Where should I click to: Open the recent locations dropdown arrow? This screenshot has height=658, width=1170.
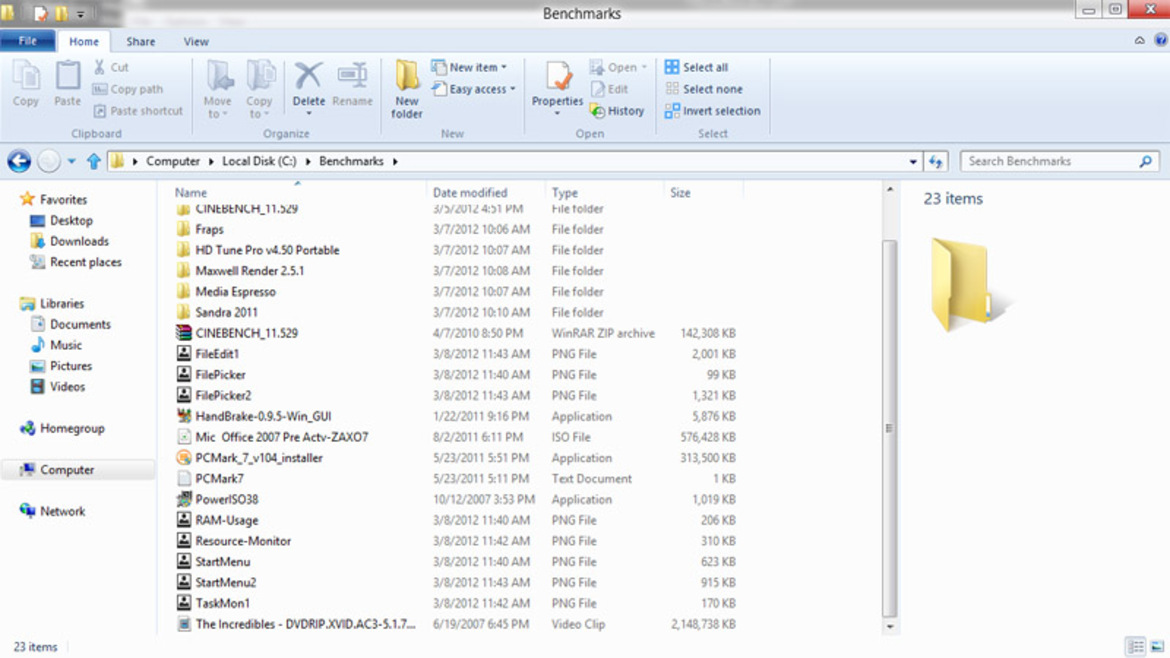click(x=71, y=161)
